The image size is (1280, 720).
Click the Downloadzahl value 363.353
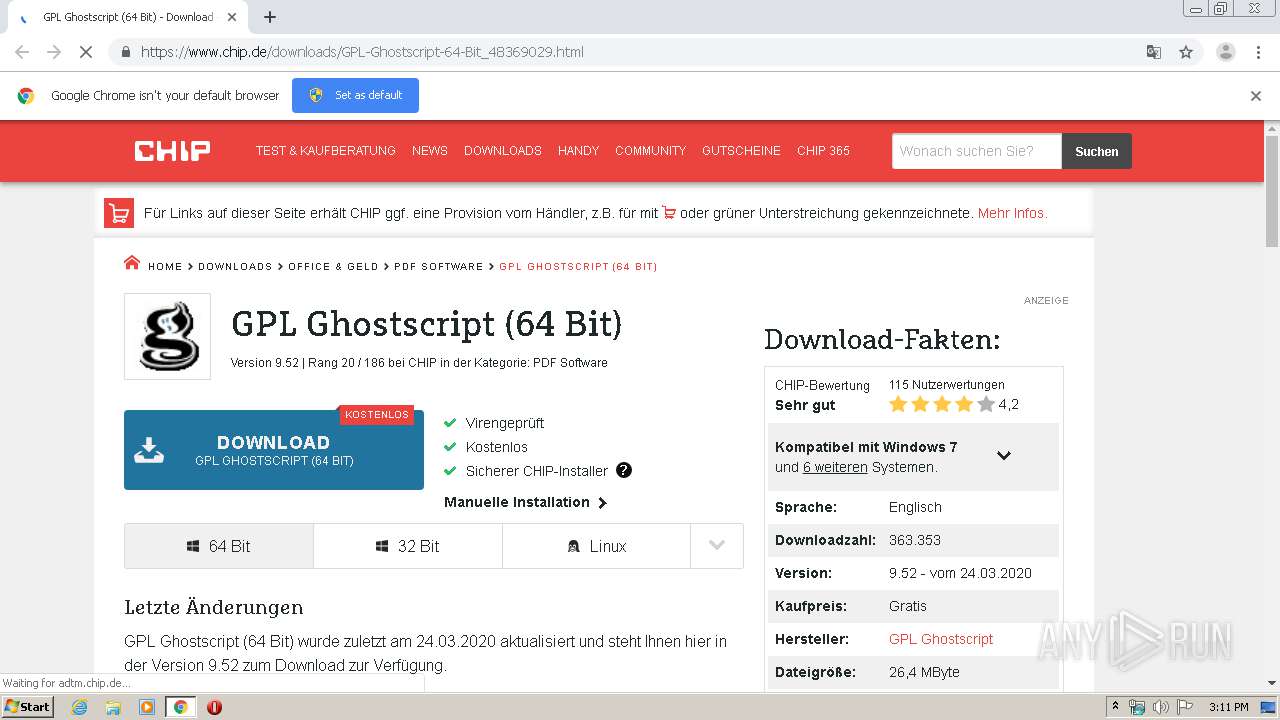tap(915, 540)
